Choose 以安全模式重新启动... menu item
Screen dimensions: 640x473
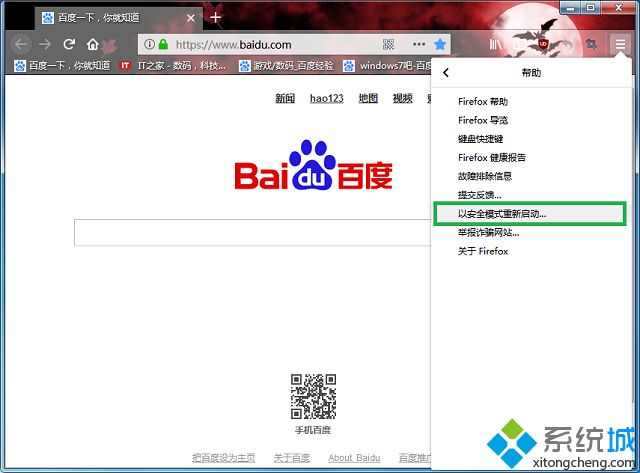pos(530,213)
